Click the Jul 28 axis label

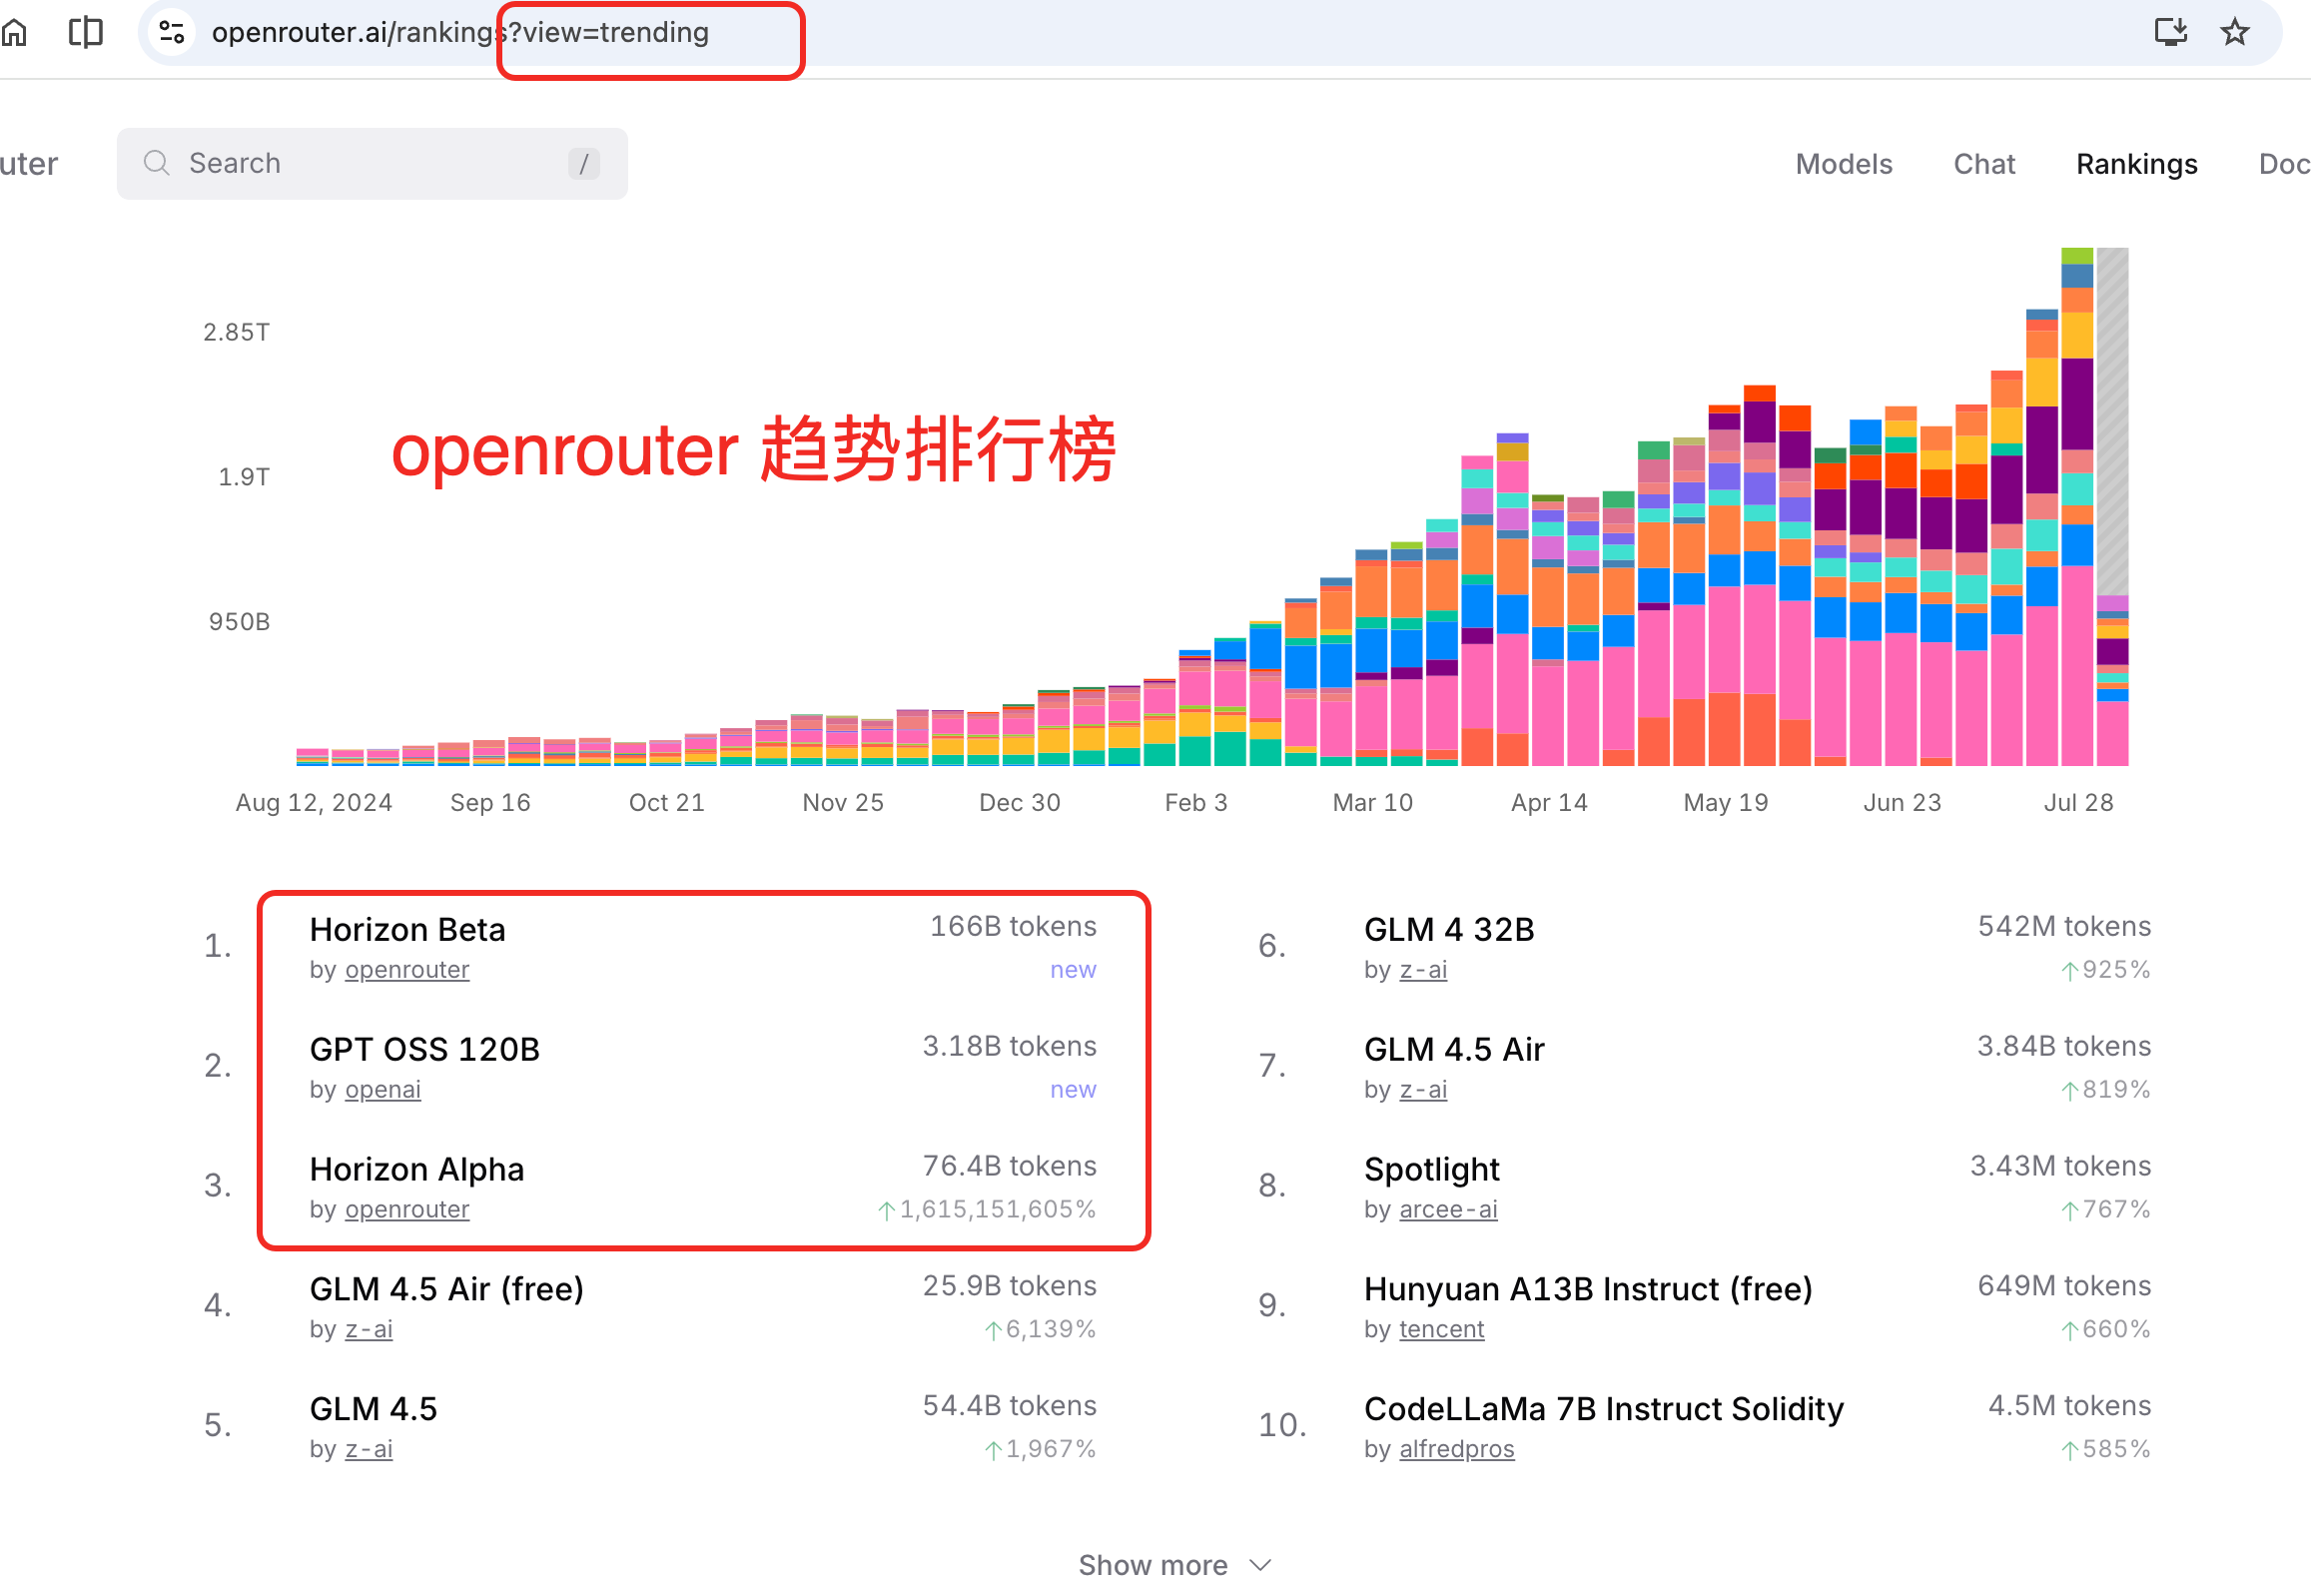coord(2078,803)
